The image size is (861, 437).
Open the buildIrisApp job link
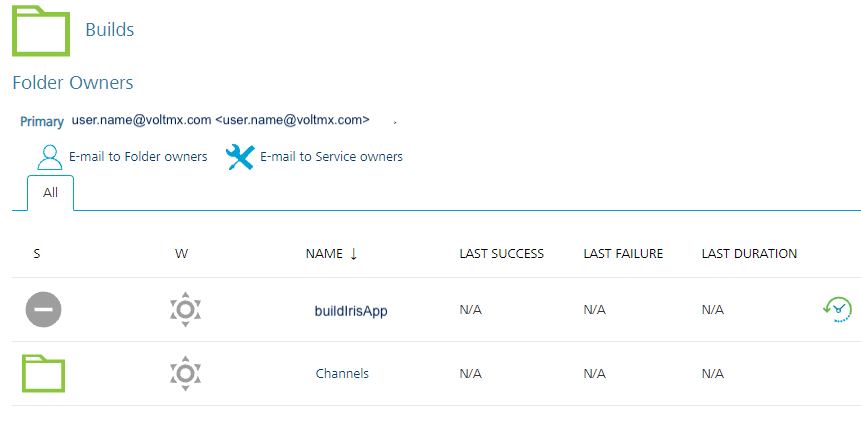pyautogui.click(x=350, y=311)
